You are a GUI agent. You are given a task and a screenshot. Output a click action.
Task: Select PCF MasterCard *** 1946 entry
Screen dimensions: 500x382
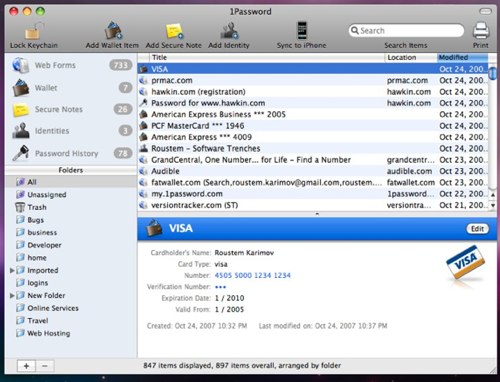point(313,126)
